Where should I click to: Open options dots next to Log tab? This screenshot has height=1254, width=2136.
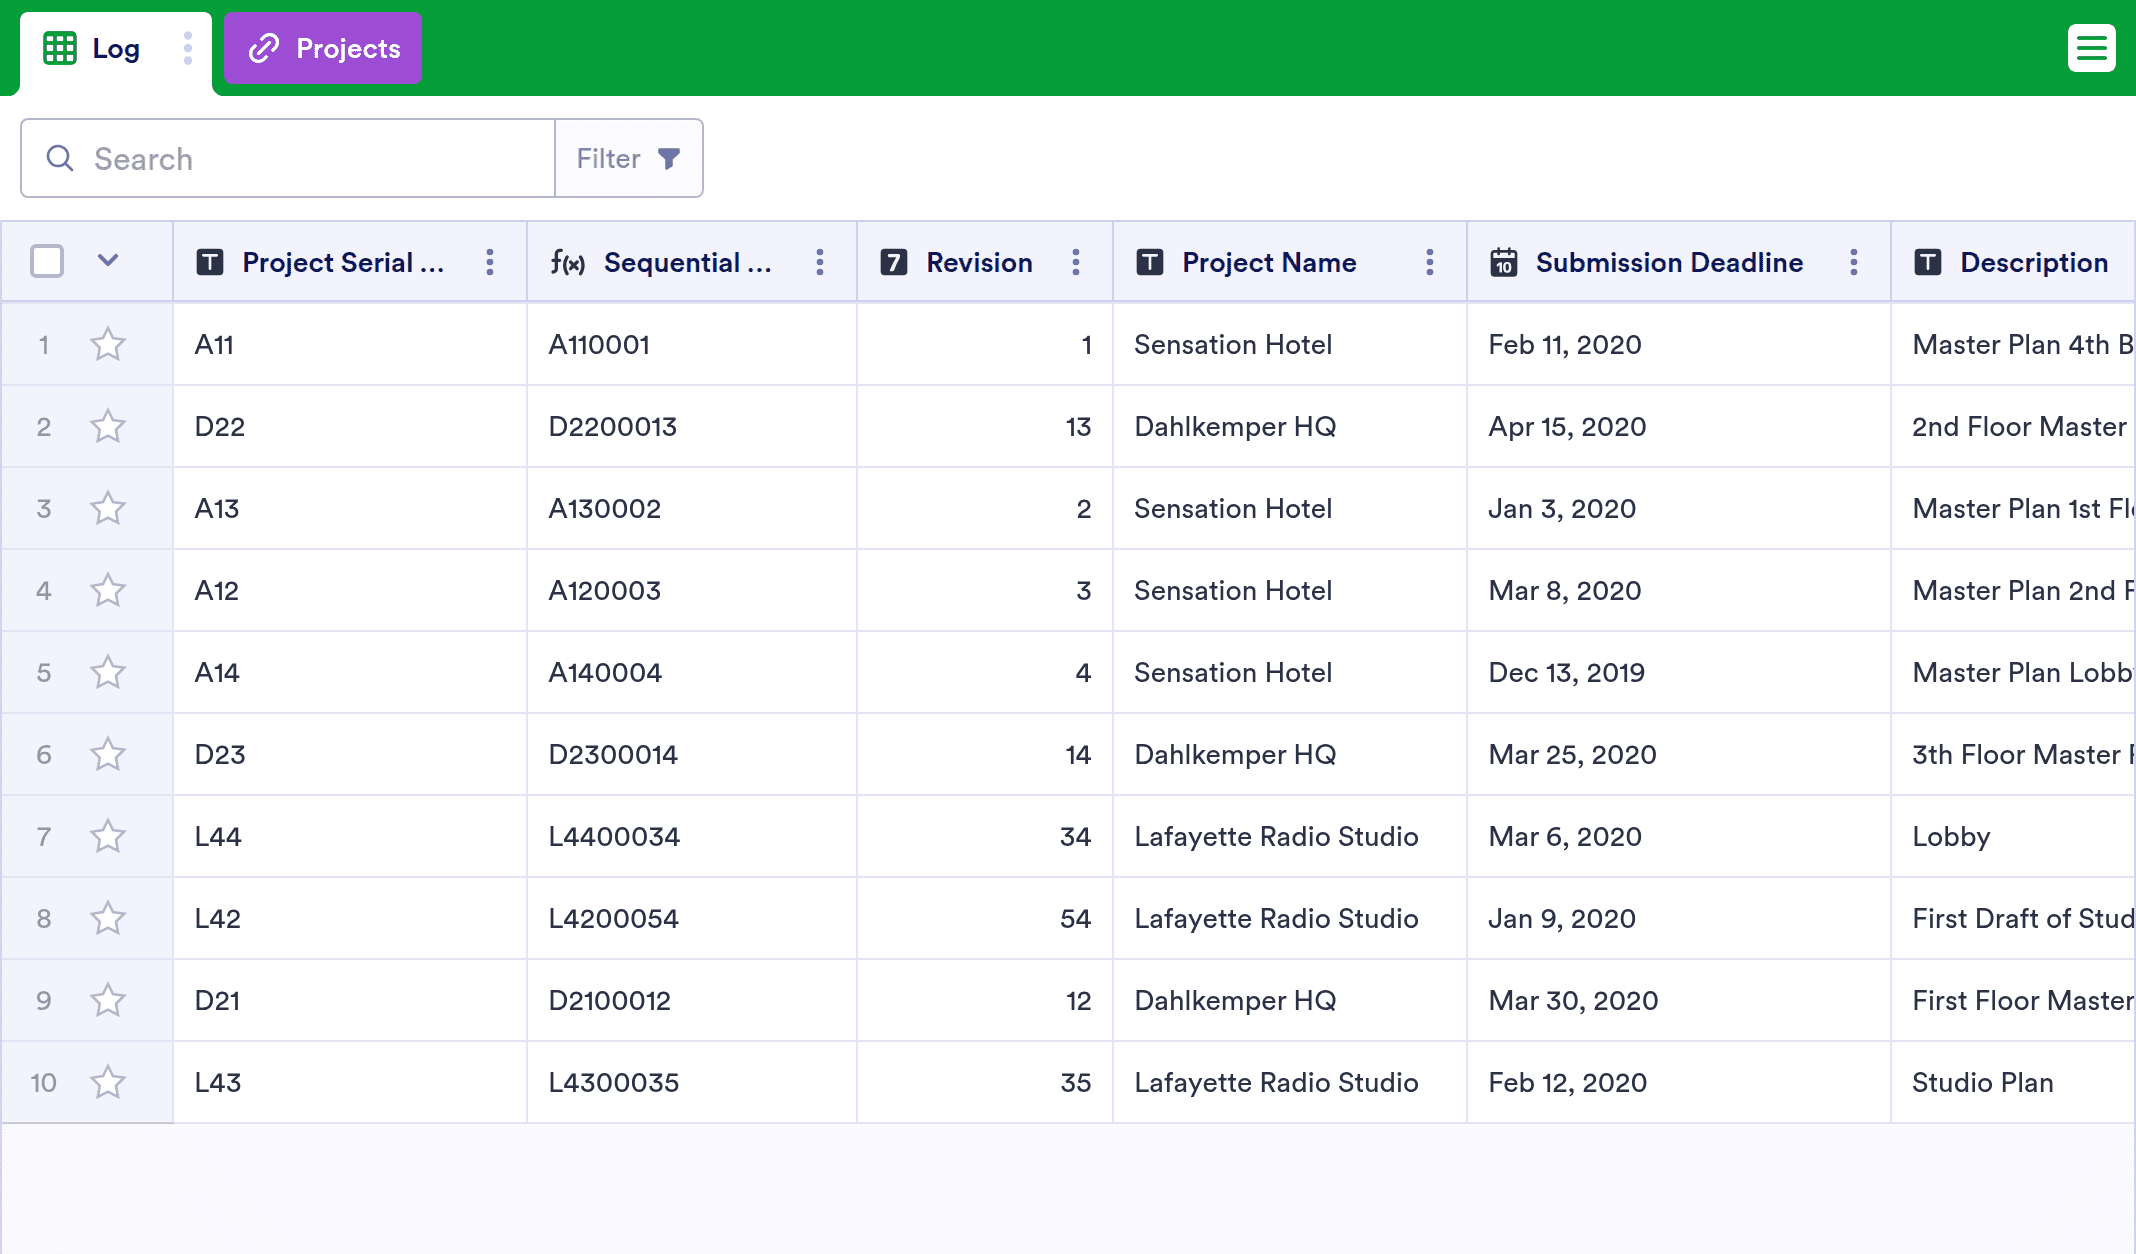(187, 48)
